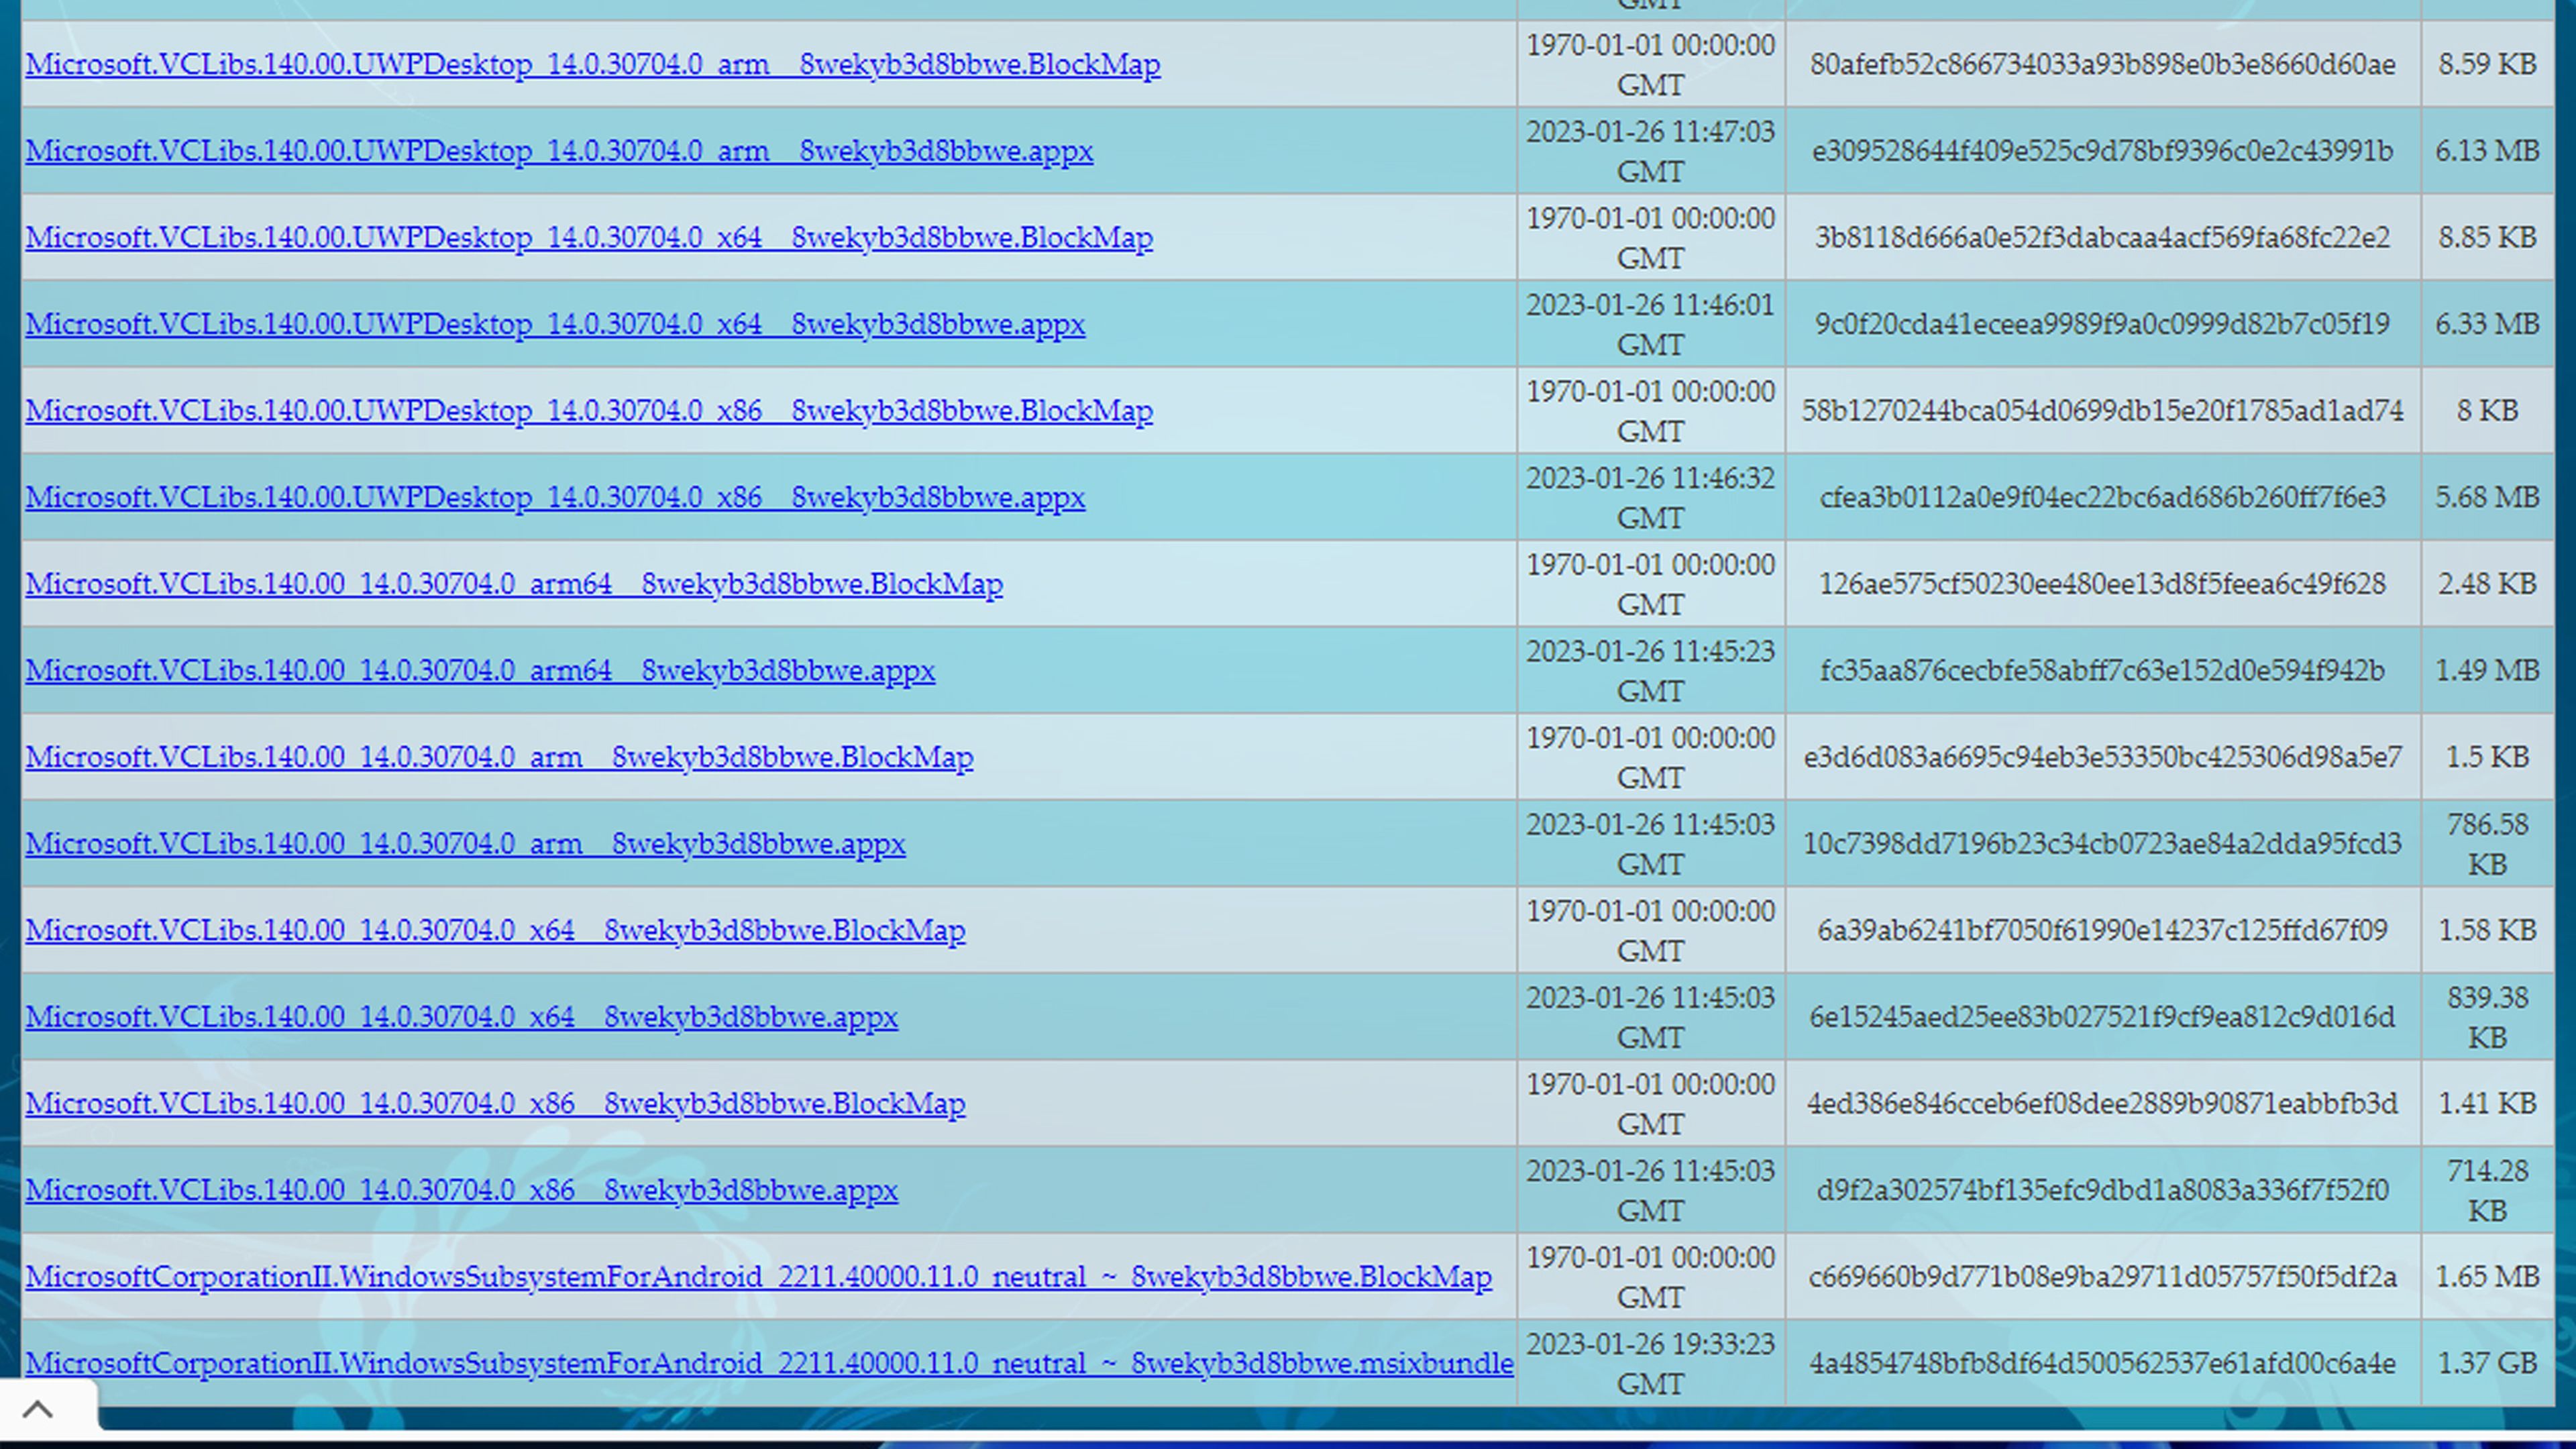Open VCLibs.140.00 x86 BlockMap link
The width and height of the screenshot is (2576, 1449).
(x=495, y=1104)
